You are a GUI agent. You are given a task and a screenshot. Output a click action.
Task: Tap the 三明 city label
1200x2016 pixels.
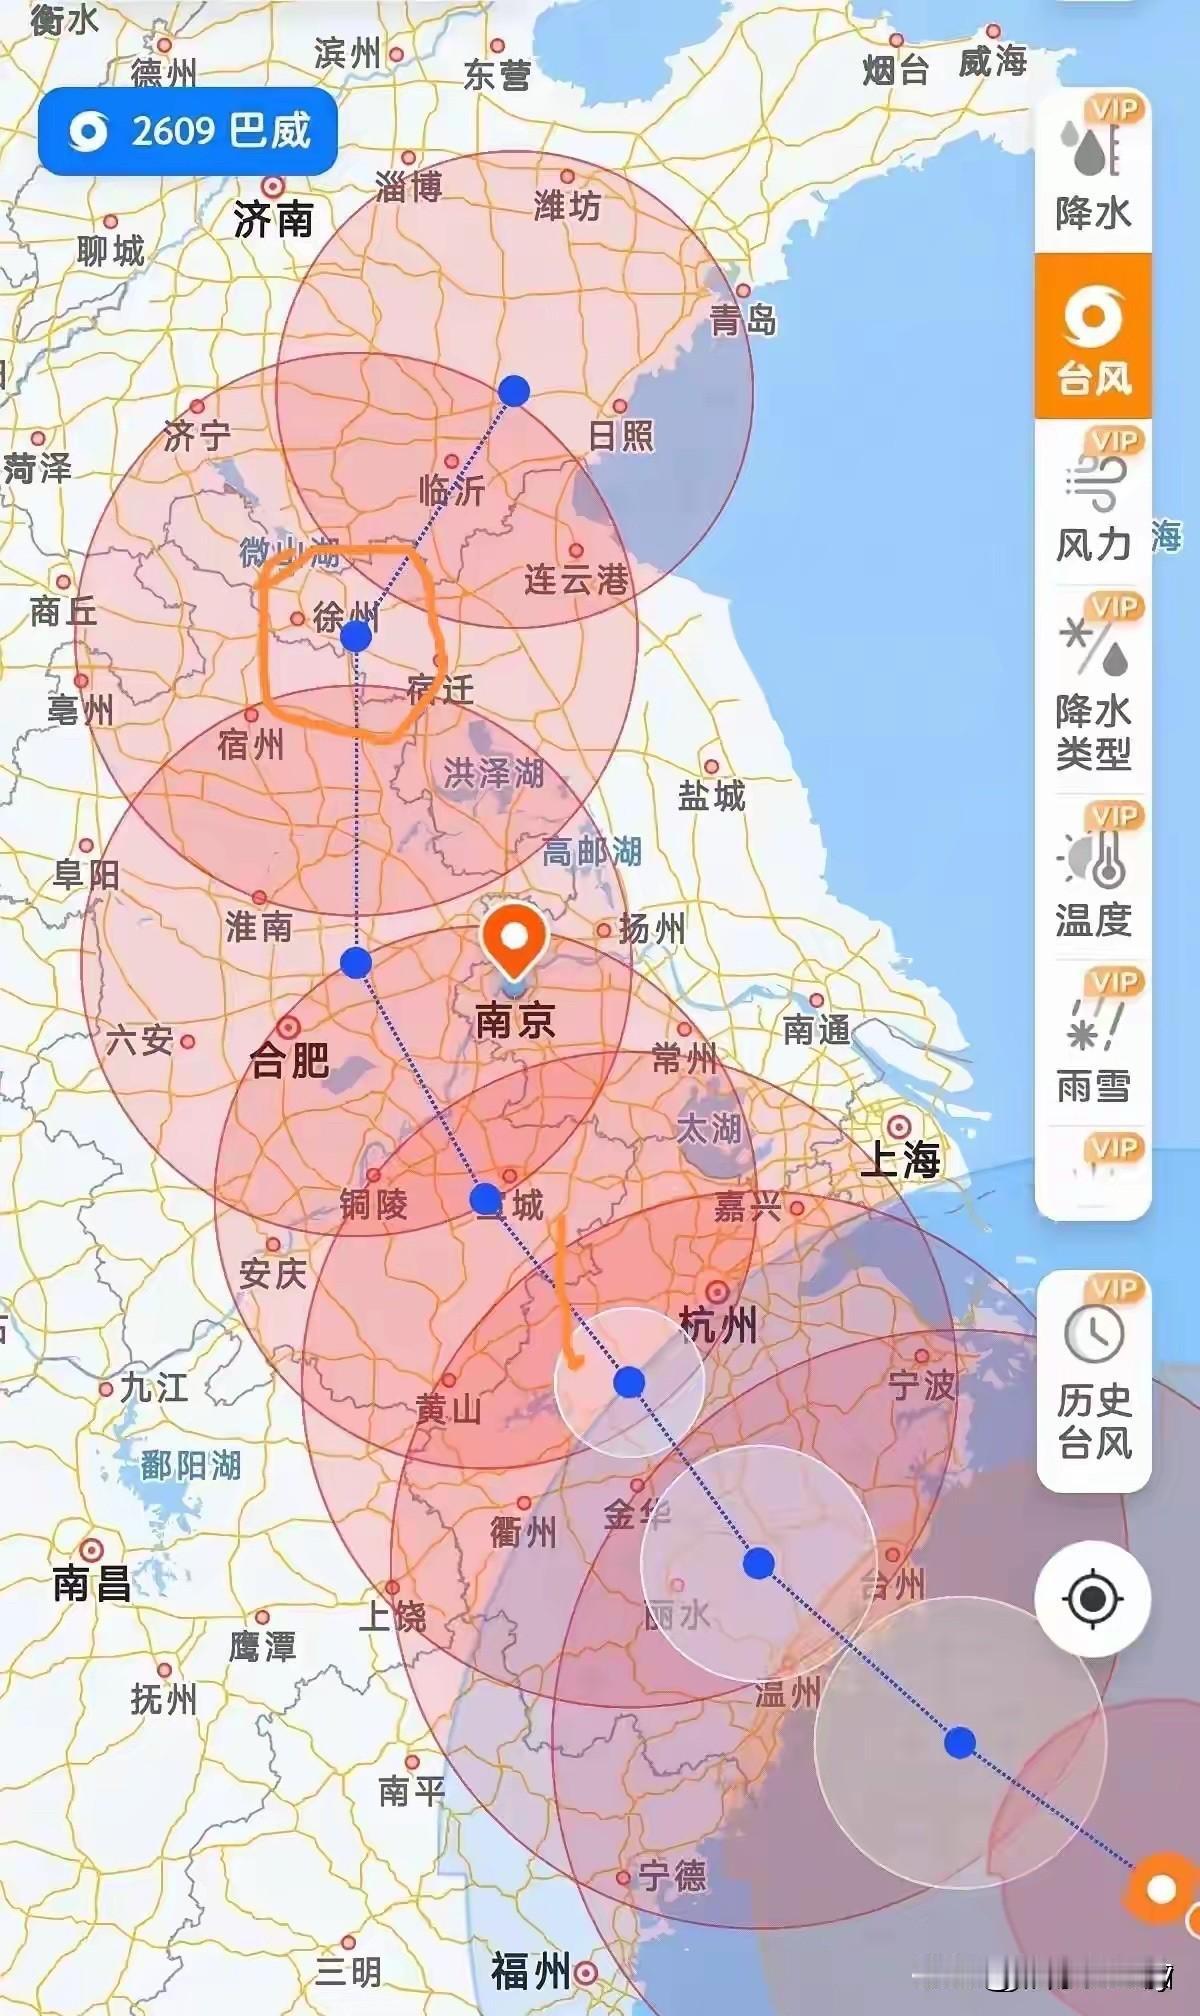click(348, 1971)
